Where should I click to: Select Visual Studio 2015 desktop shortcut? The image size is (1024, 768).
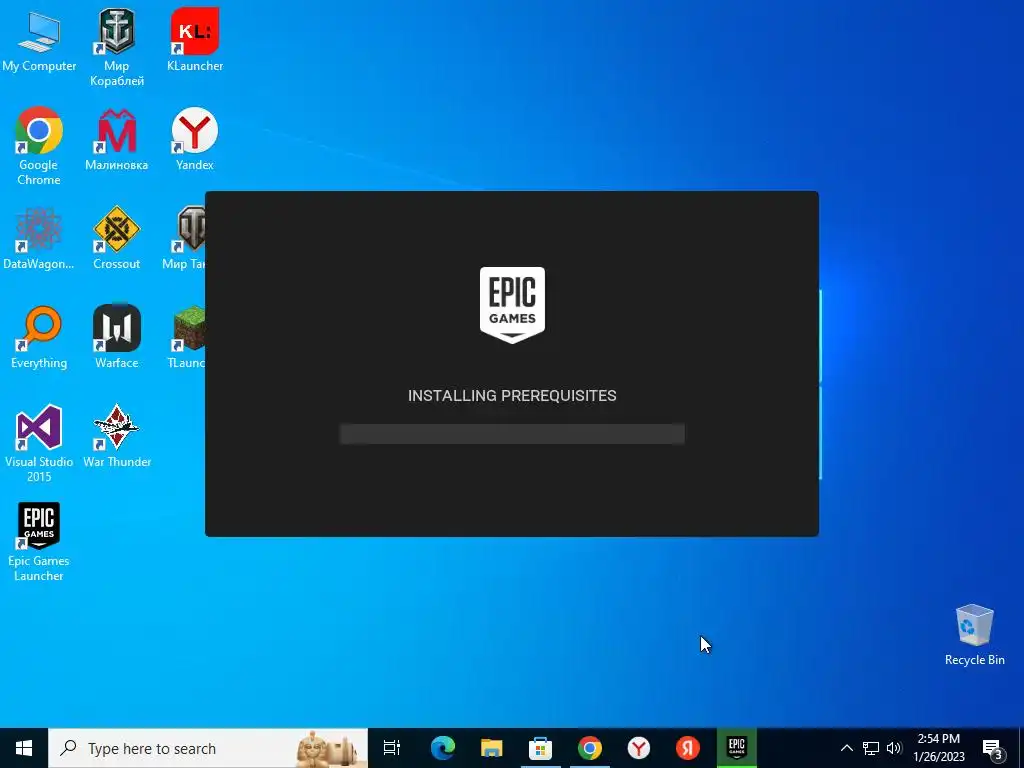coord(39,443)
